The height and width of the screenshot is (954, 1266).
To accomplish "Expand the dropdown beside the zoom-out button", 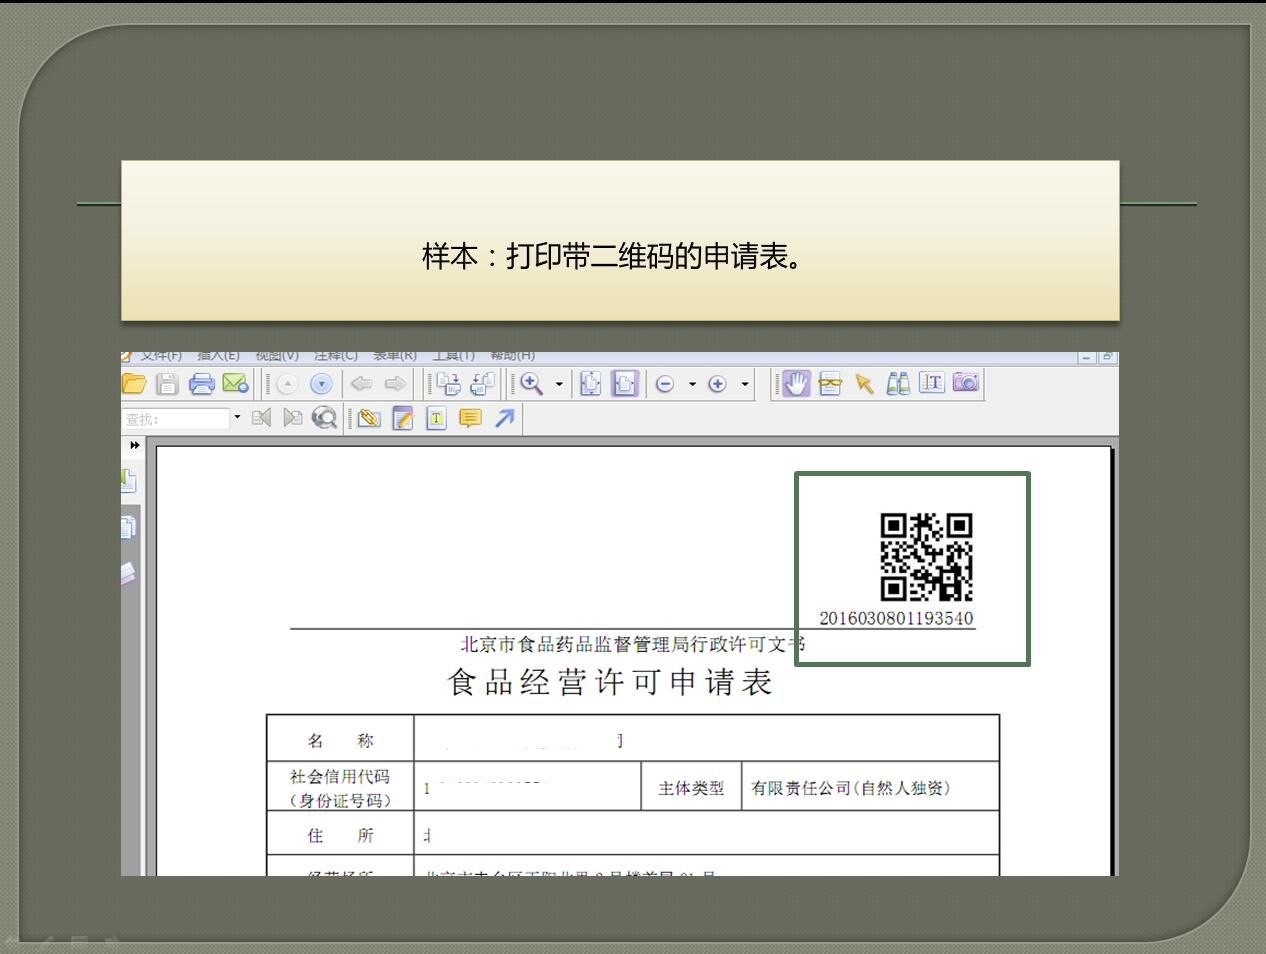I will [x=692, y=384].
